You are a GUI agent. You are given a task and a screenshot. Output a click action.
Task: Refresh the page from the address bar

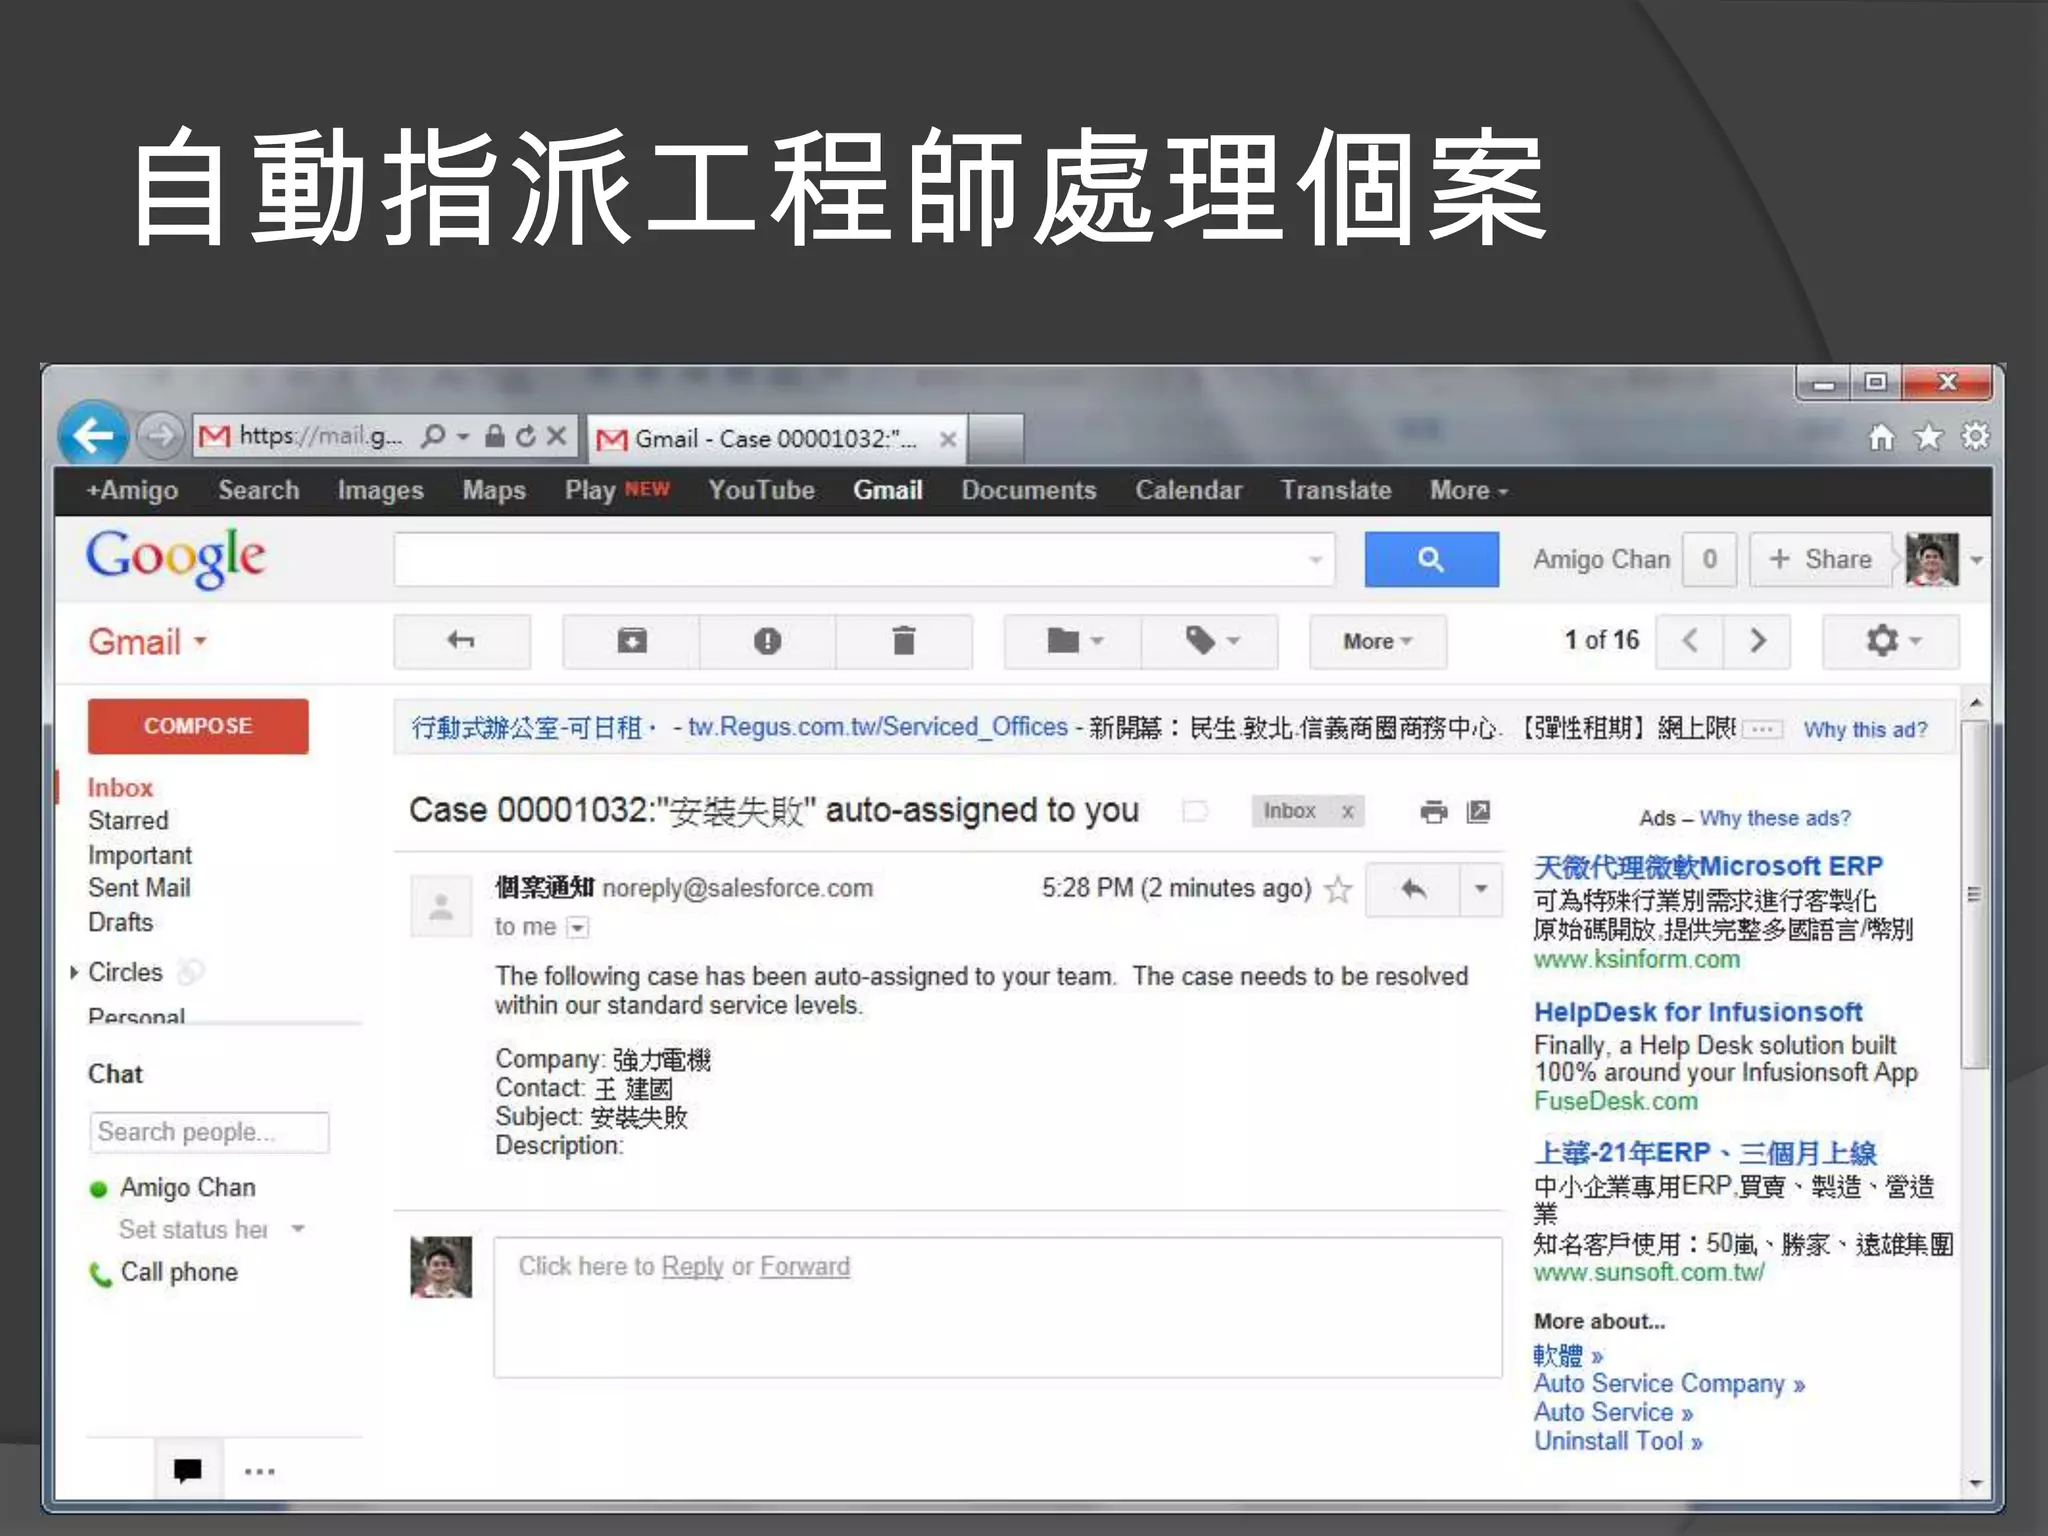tap(526, 436)
